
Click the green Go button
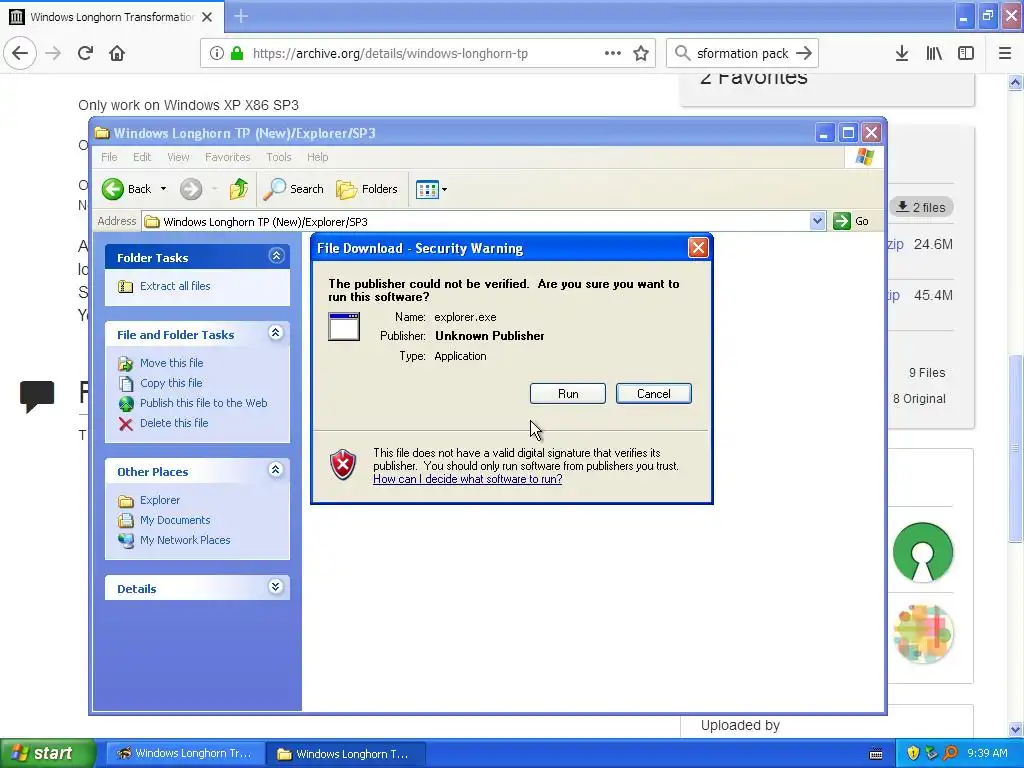click(x=851, y=221)
